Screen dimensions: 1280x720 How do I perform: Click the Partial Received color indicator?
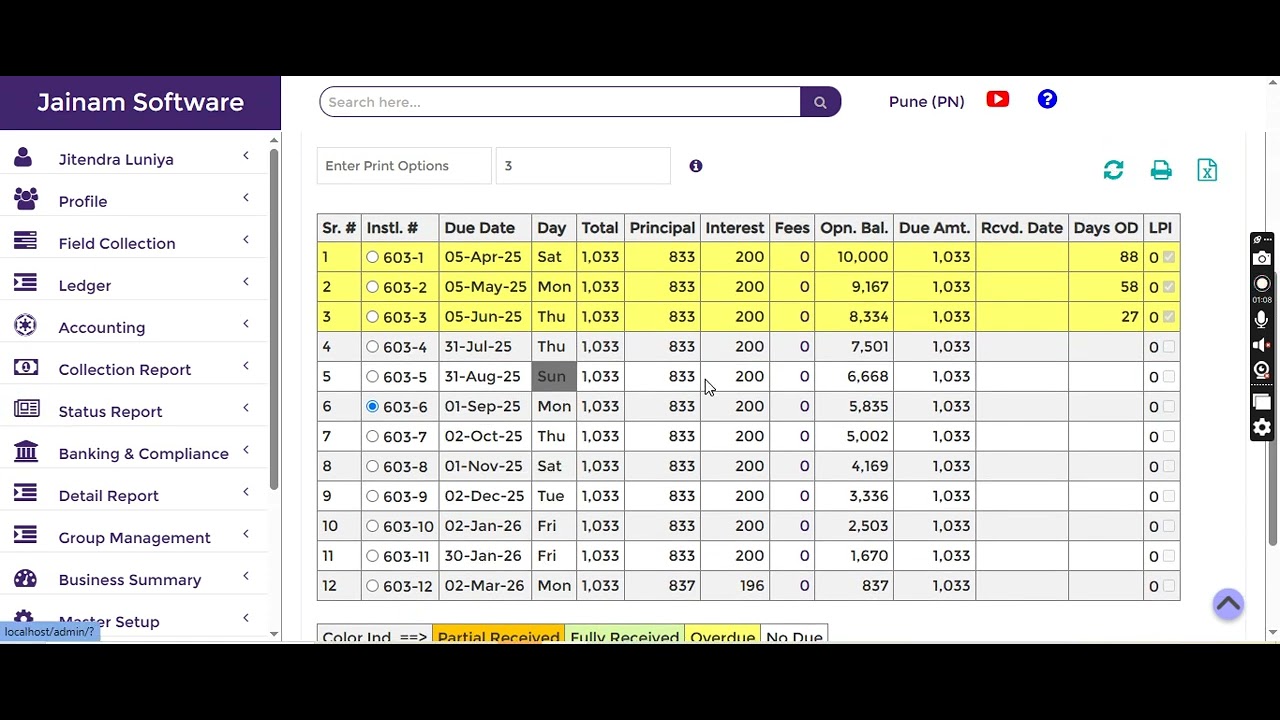pyautogui.click(x=498, y=634)
